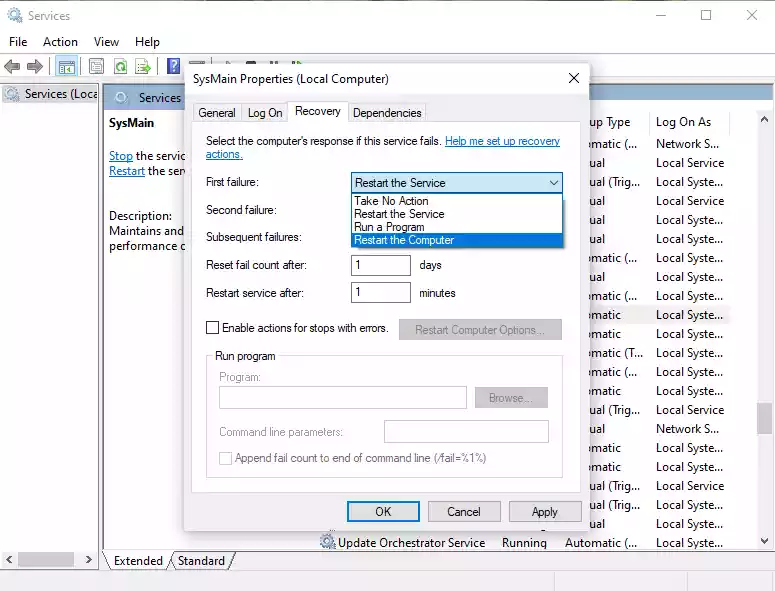
Task: Click Cancel in SysMain Properties
Action: pyautogui.click(x=464, y=511)
